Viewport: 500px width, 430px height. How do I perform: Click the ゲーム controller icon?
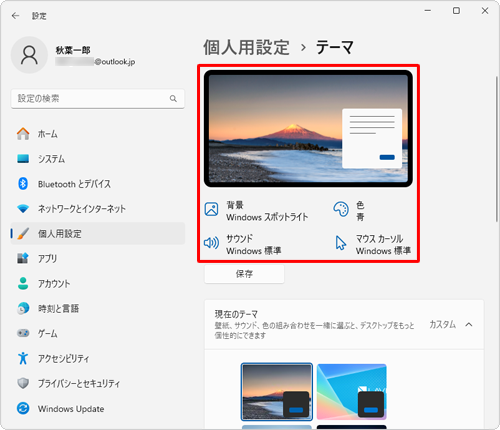point(23,333)
